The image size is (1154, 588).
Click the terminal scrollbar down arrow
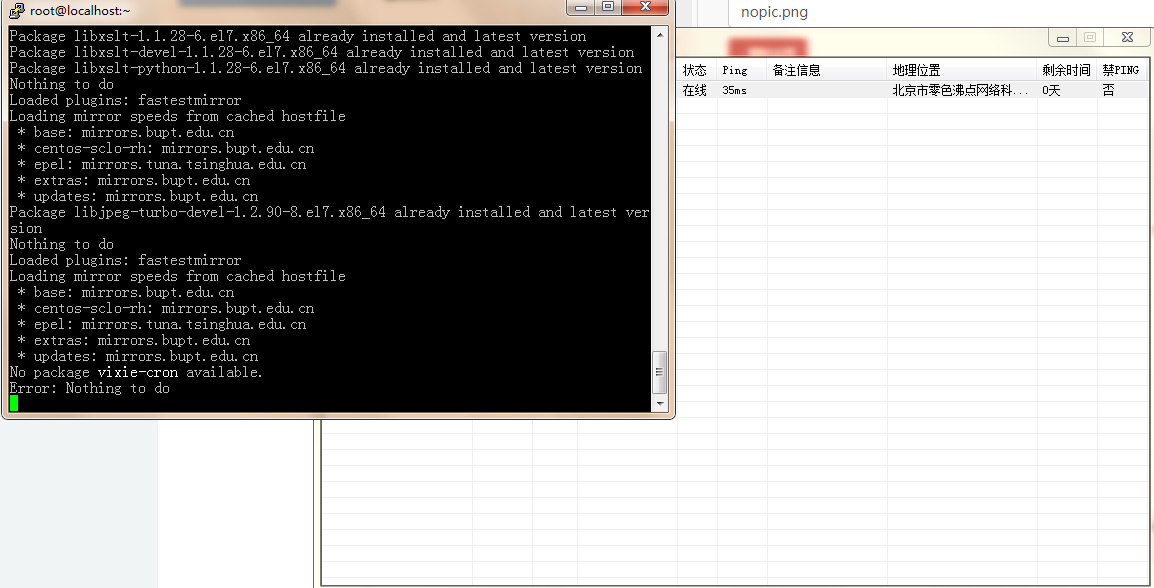[x=660, y=403]
